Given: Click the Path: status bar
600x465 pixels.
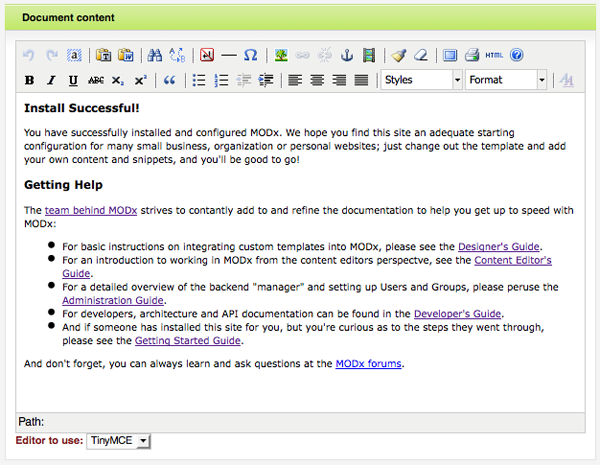Looking at the screenshot, I should [300, 422].
